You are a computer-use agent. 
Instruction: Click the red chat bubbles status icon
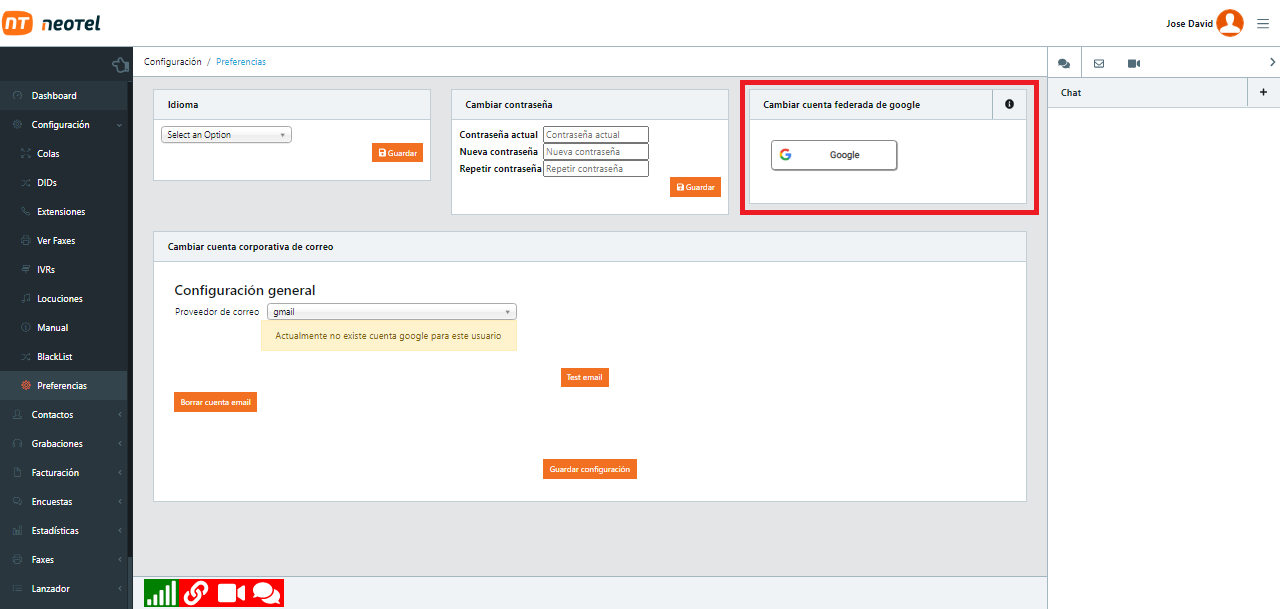tap(266, 592)
